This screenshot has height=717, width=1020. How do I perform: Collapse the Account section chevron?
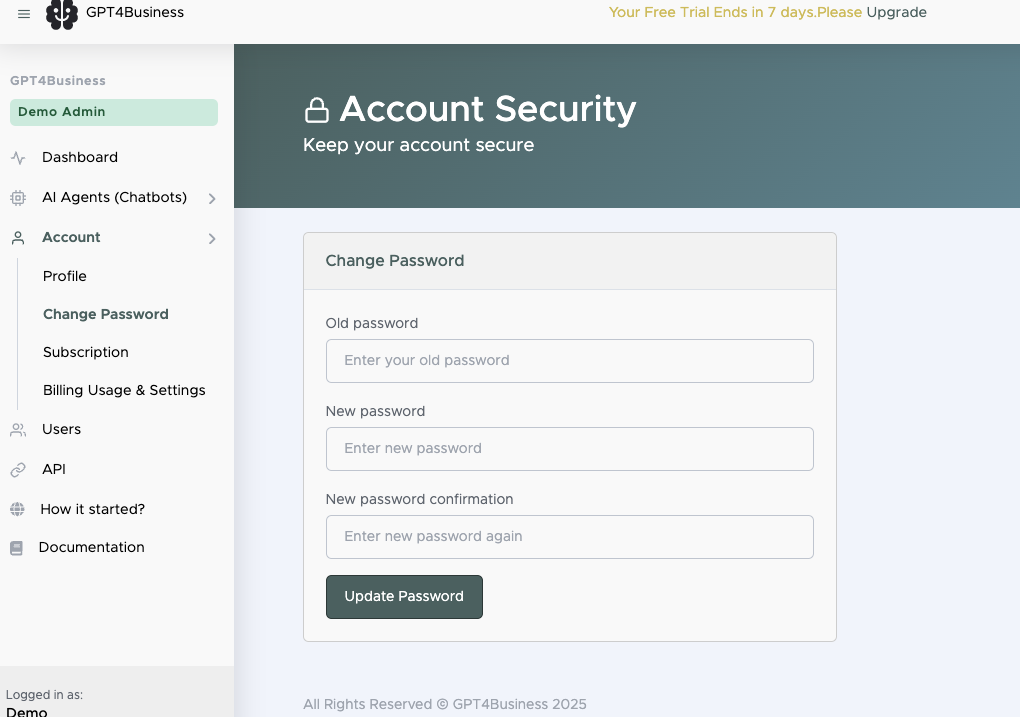[x=212, y=239]
